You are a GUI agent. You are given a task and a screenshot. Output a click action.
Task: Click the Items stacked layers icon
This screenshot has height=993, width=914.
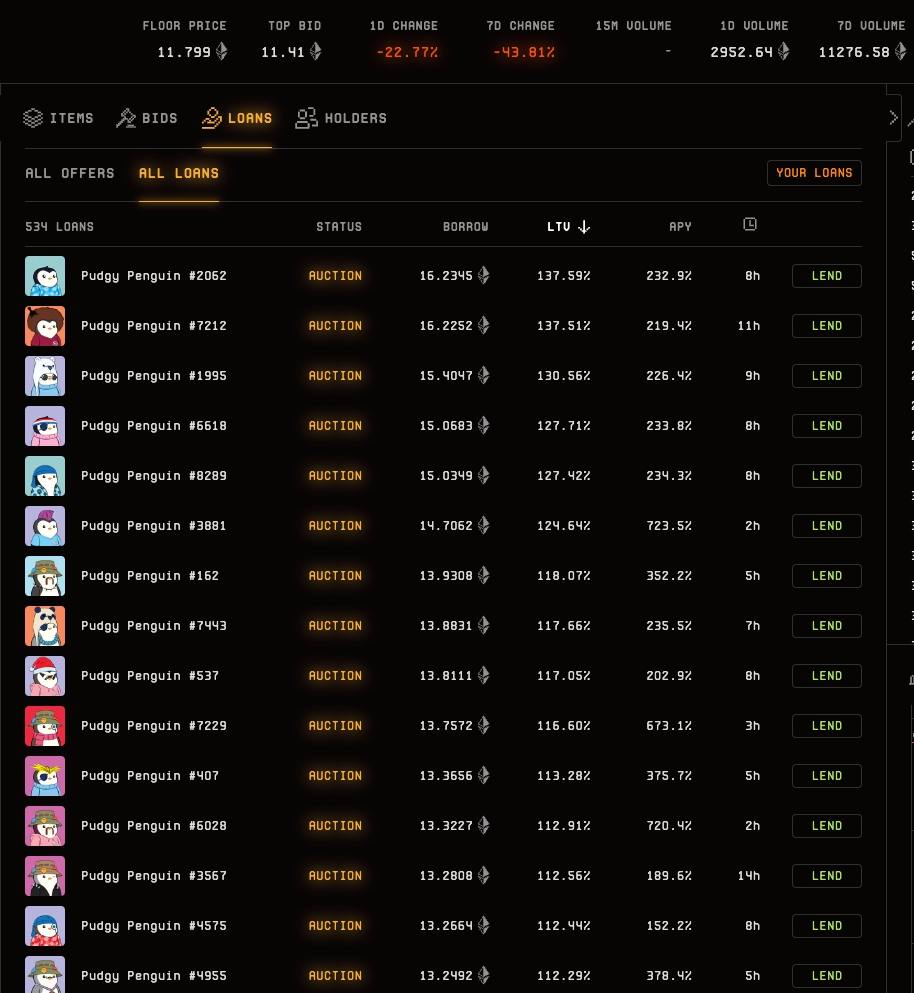point(33,118)
